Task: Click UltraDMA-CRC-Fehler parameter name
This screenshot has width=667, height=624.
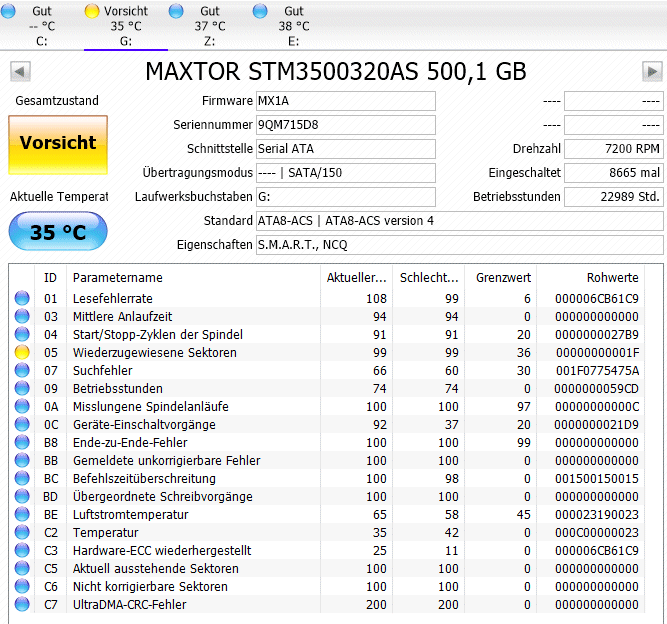Action: [x=129, y=604]
